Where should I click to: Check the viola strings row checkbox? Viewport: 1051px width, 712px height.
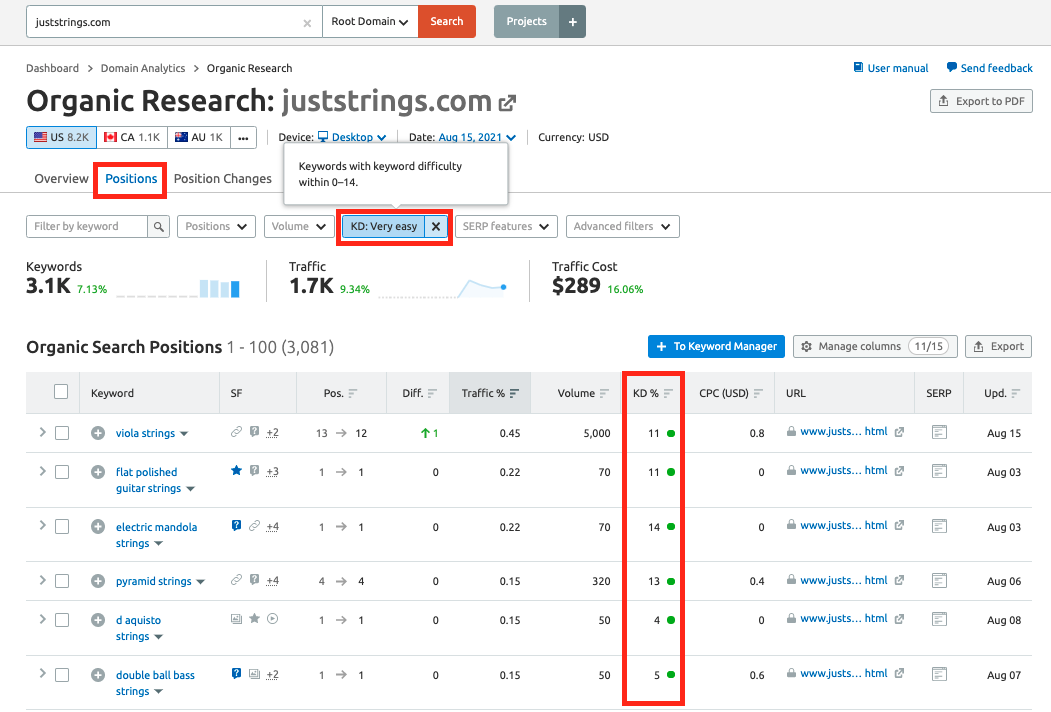(x=62, y=433)
